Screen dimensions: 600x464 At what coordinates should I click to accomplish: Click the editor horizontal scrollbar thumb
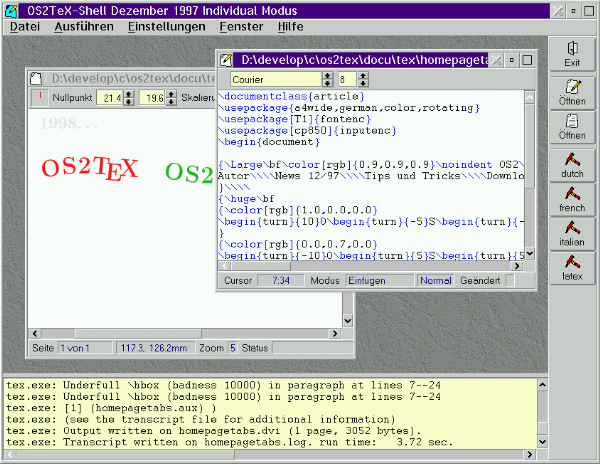pos(261,265)
